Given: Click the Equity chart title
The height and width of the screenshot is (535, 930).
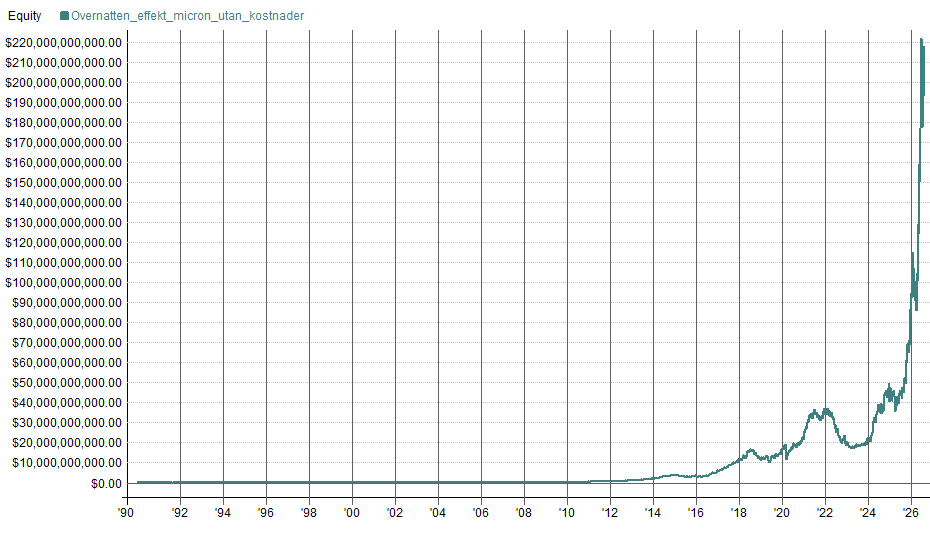Looking at the screenshot, I should [x=24, y=16].
